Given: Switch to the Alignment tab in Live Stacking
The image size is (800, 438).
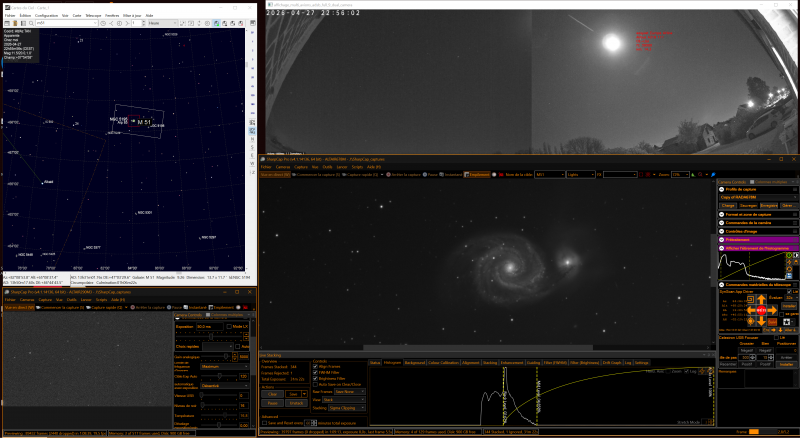Looking at the screenshot, I should click(x=471, y=362).
